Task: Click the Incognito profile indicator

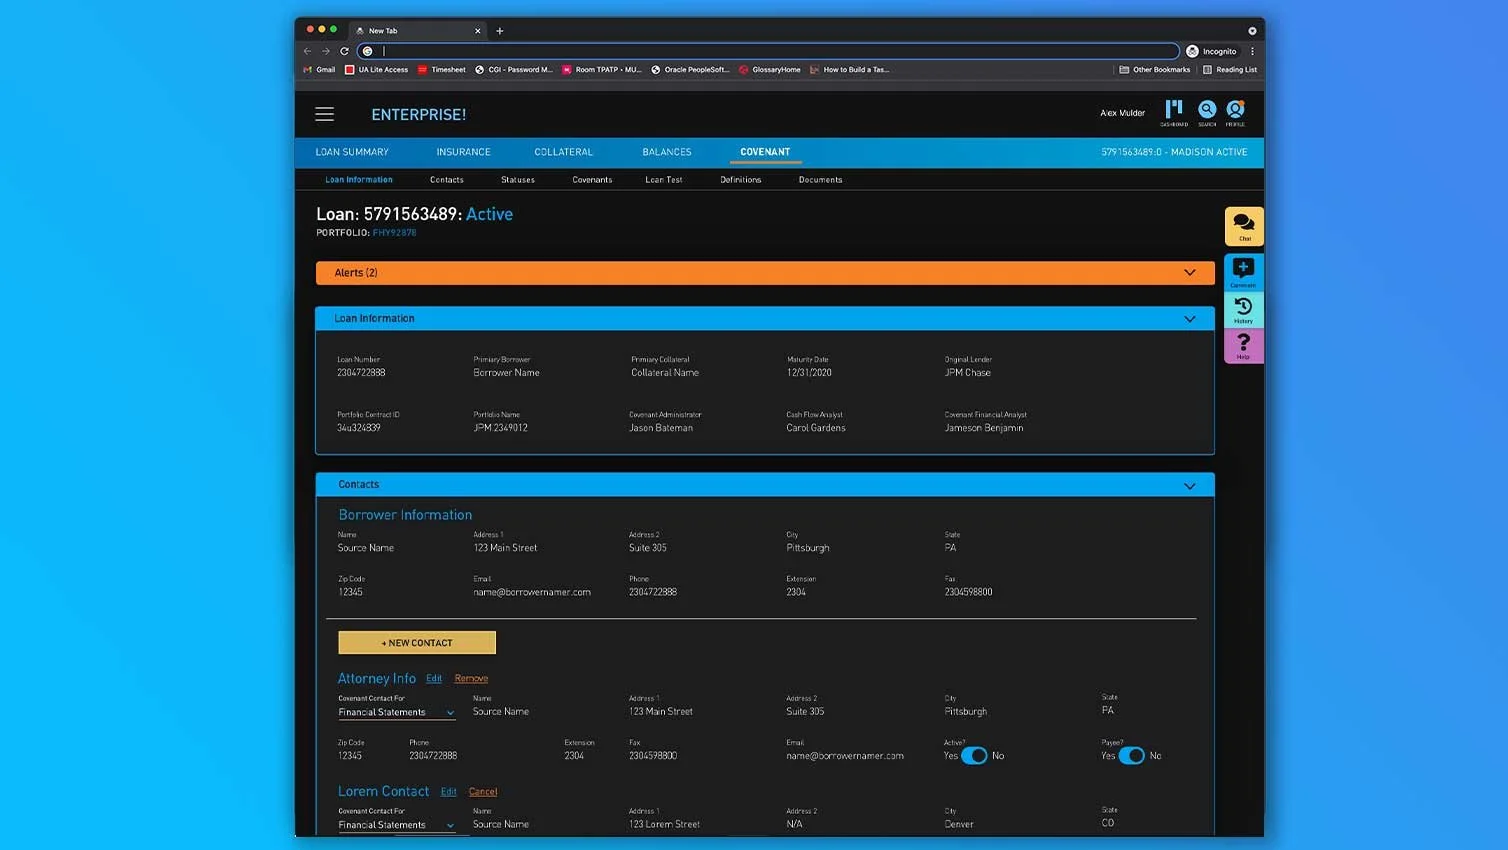Action: pos(1211,51)
